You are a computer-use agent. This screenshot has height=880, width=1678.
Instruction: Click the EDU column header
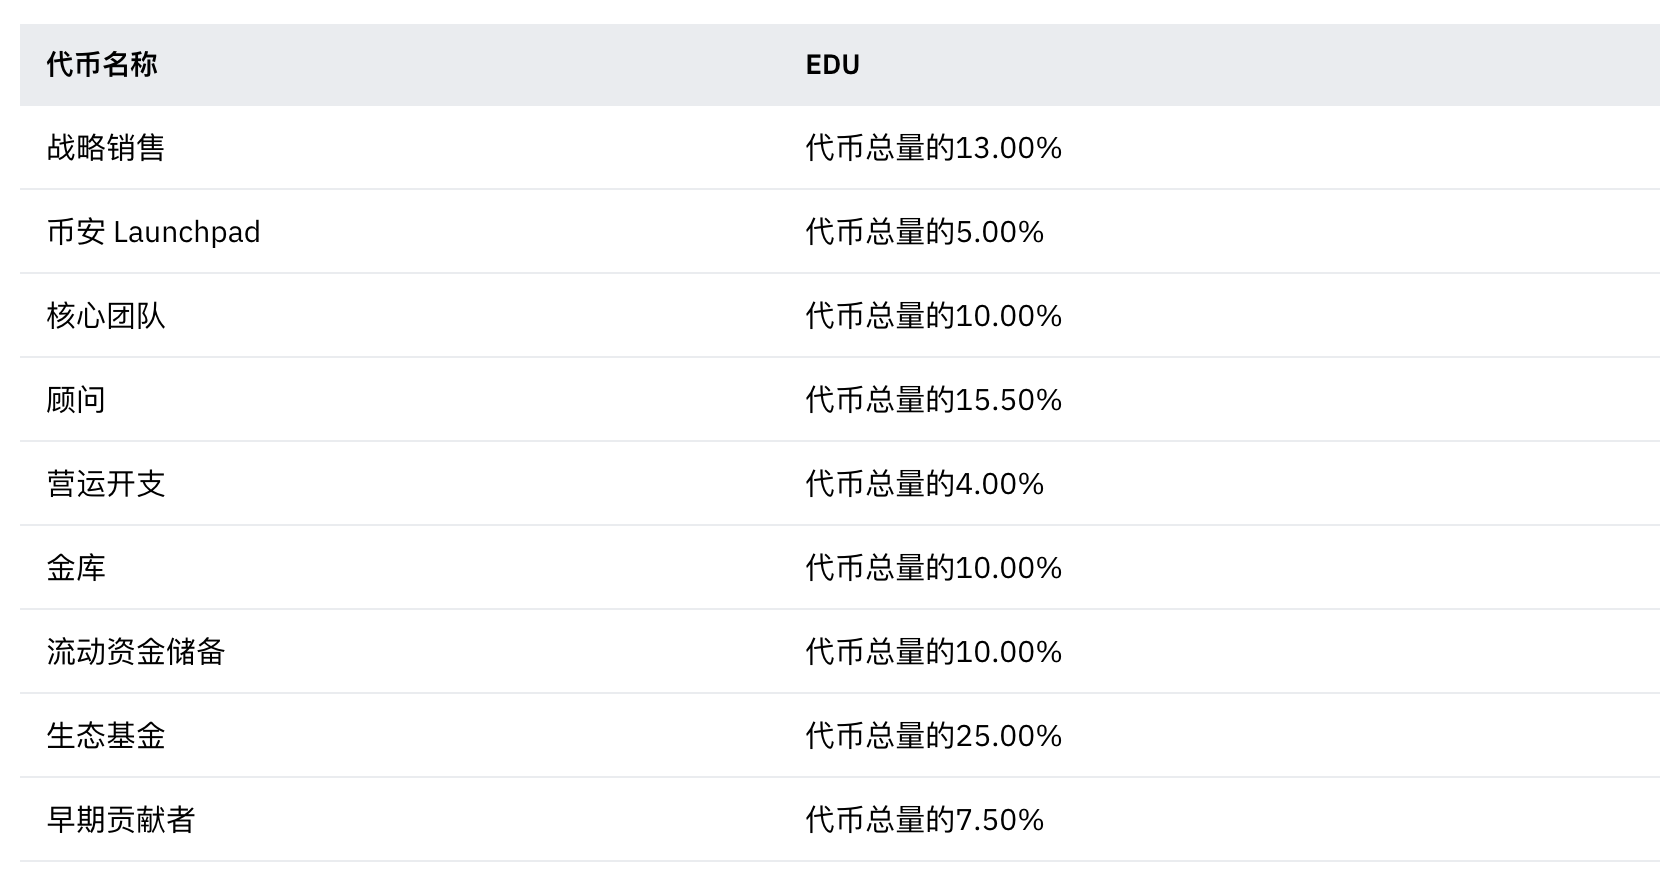coord(832,65)
